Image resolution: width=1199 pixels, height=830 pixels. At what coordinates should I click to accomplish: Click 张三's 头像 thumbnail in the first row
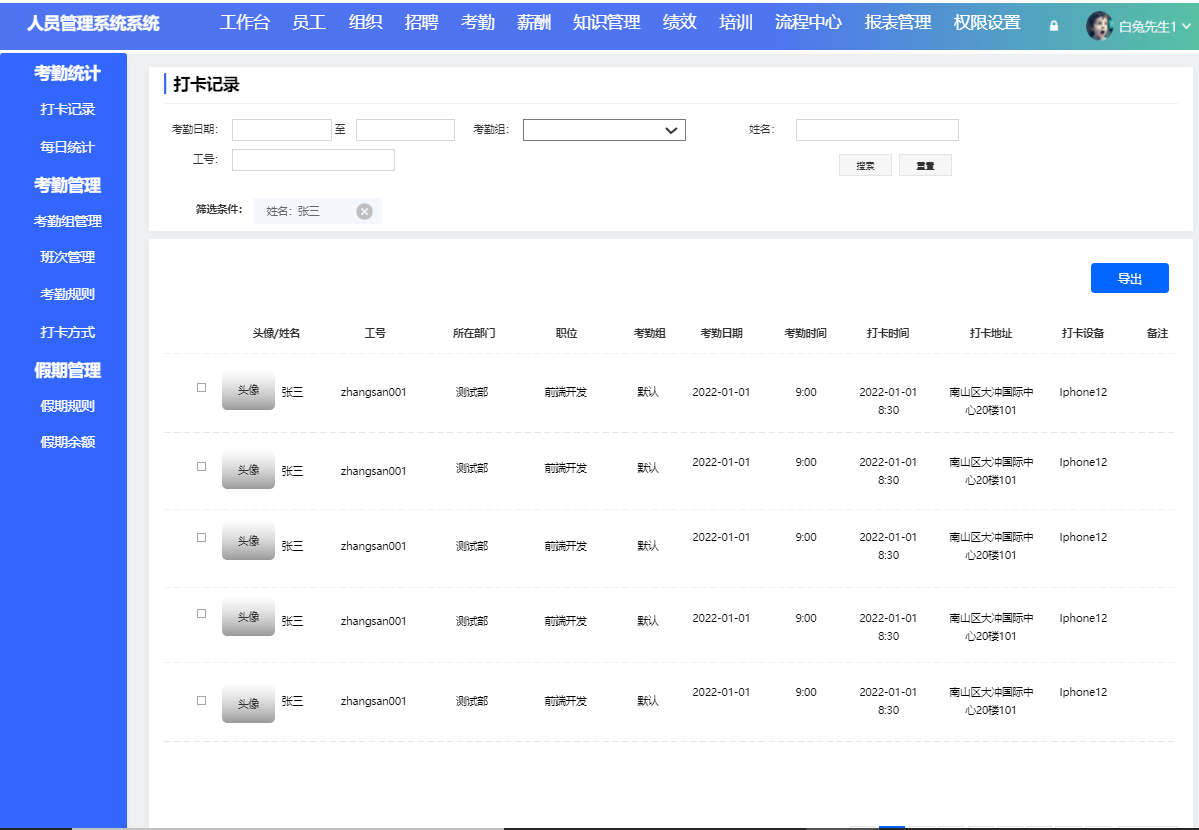point(248,391)
